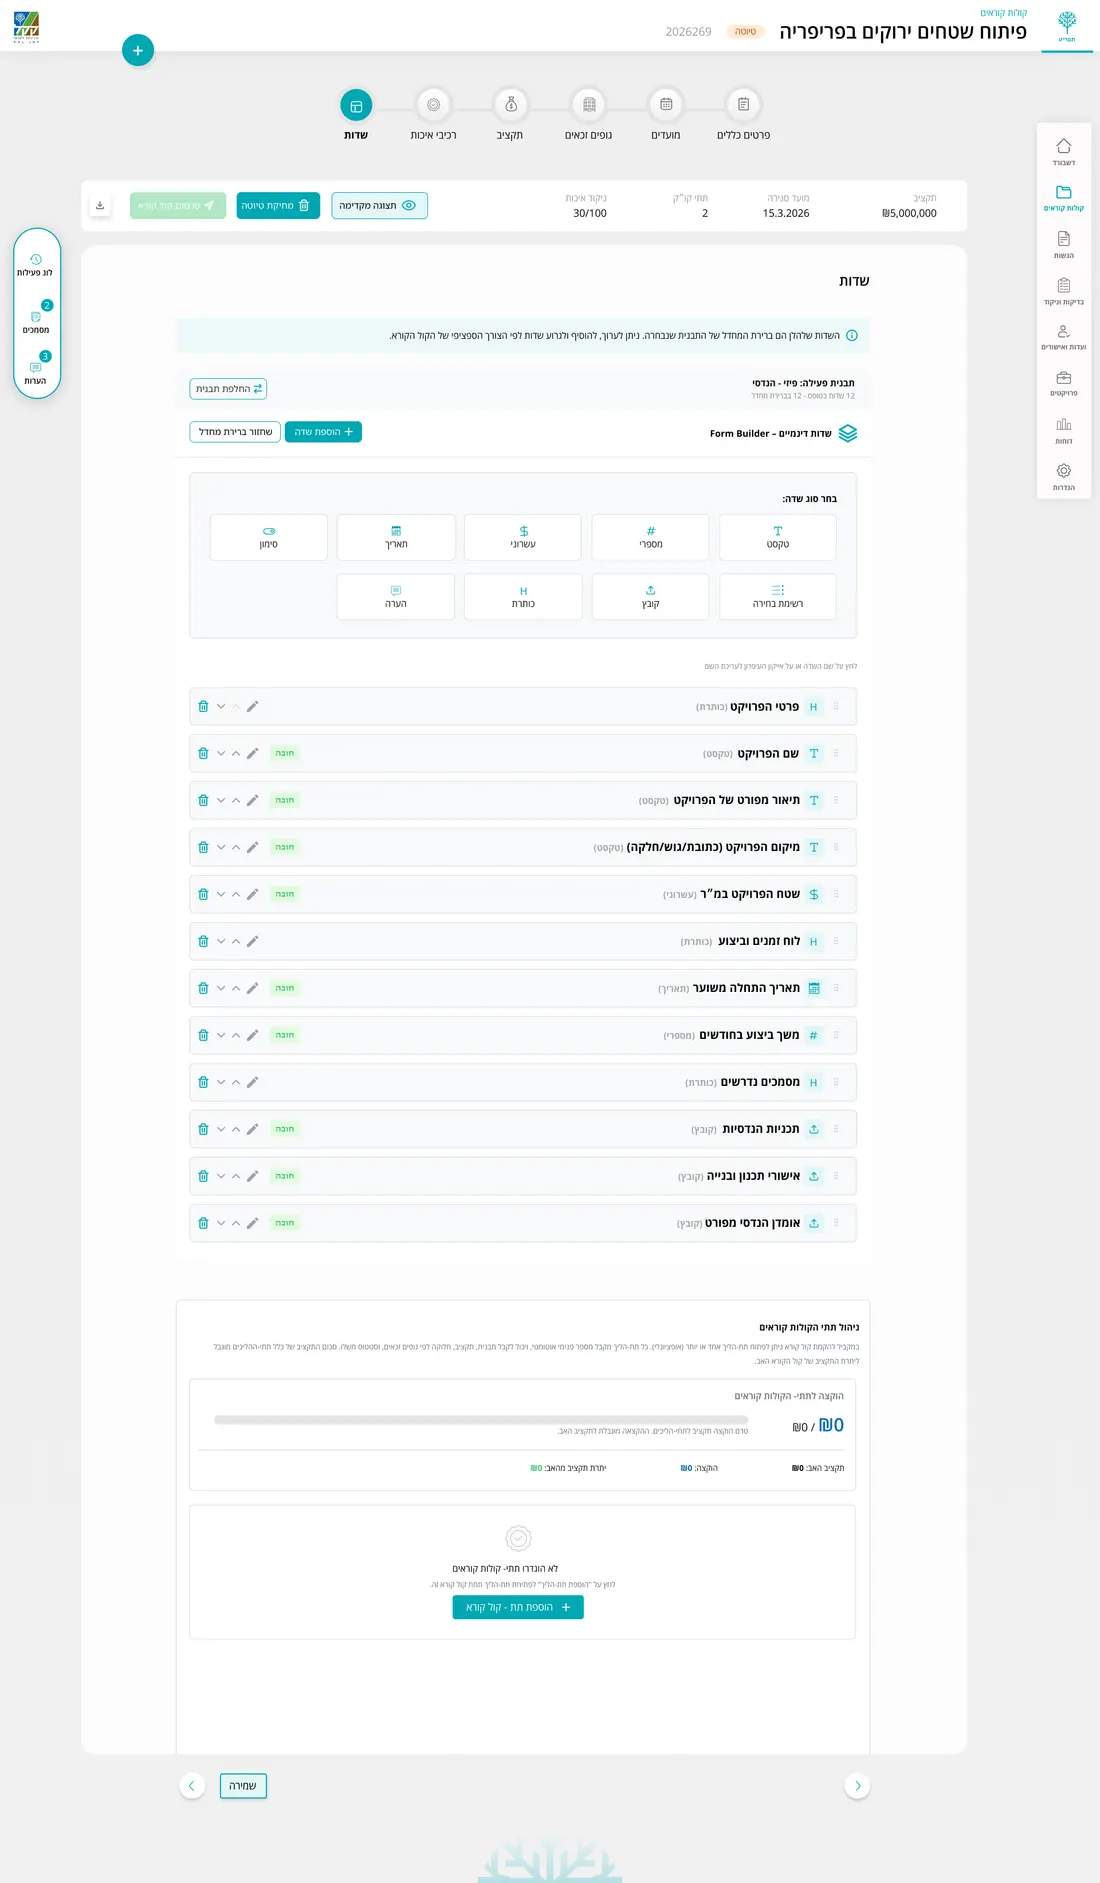Delete the אומדן הנדסי מפורט field
Viewport: 1100px width, 1883px height.
[x=203, y=1223]
